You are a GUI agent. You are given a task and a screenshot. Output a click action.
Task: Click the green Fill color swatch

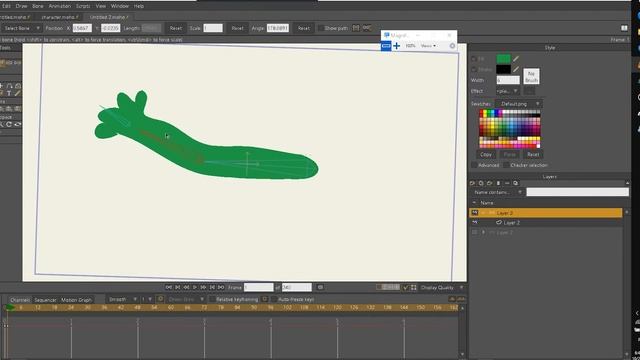click(x=503, y=59)
